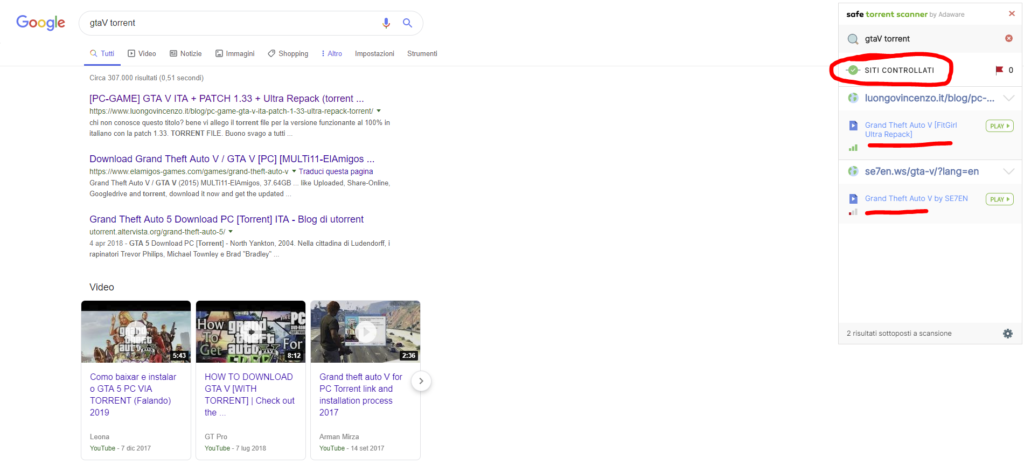Click the red flag flagged-sites icon

pyautogui.click(x=999, y=70)
